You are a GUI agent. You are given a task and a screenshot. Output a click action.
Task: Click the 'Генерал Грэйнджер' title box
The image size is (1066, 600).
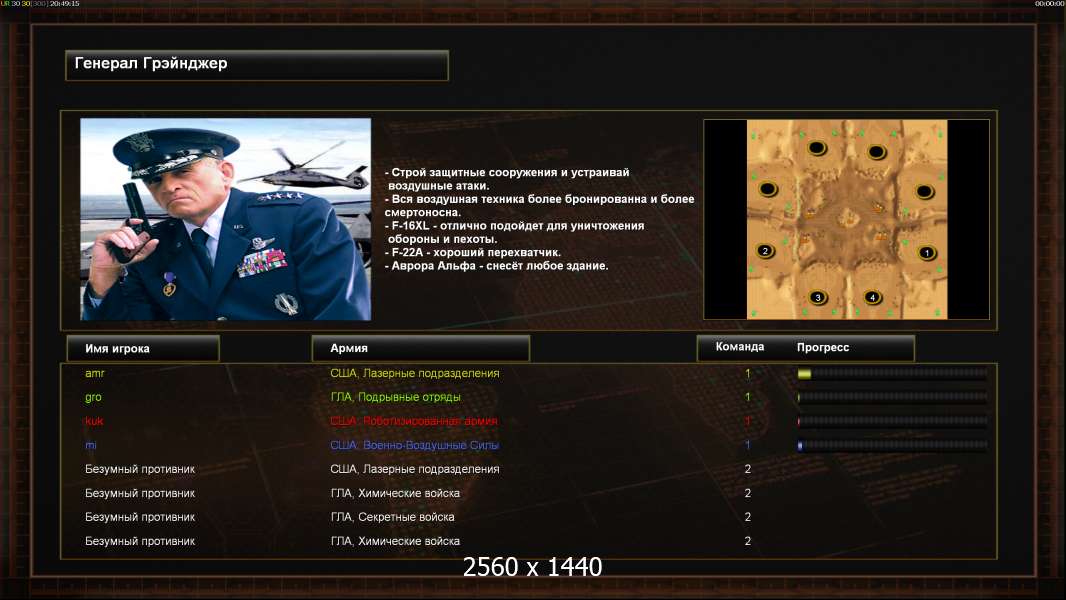click(257, 65)
